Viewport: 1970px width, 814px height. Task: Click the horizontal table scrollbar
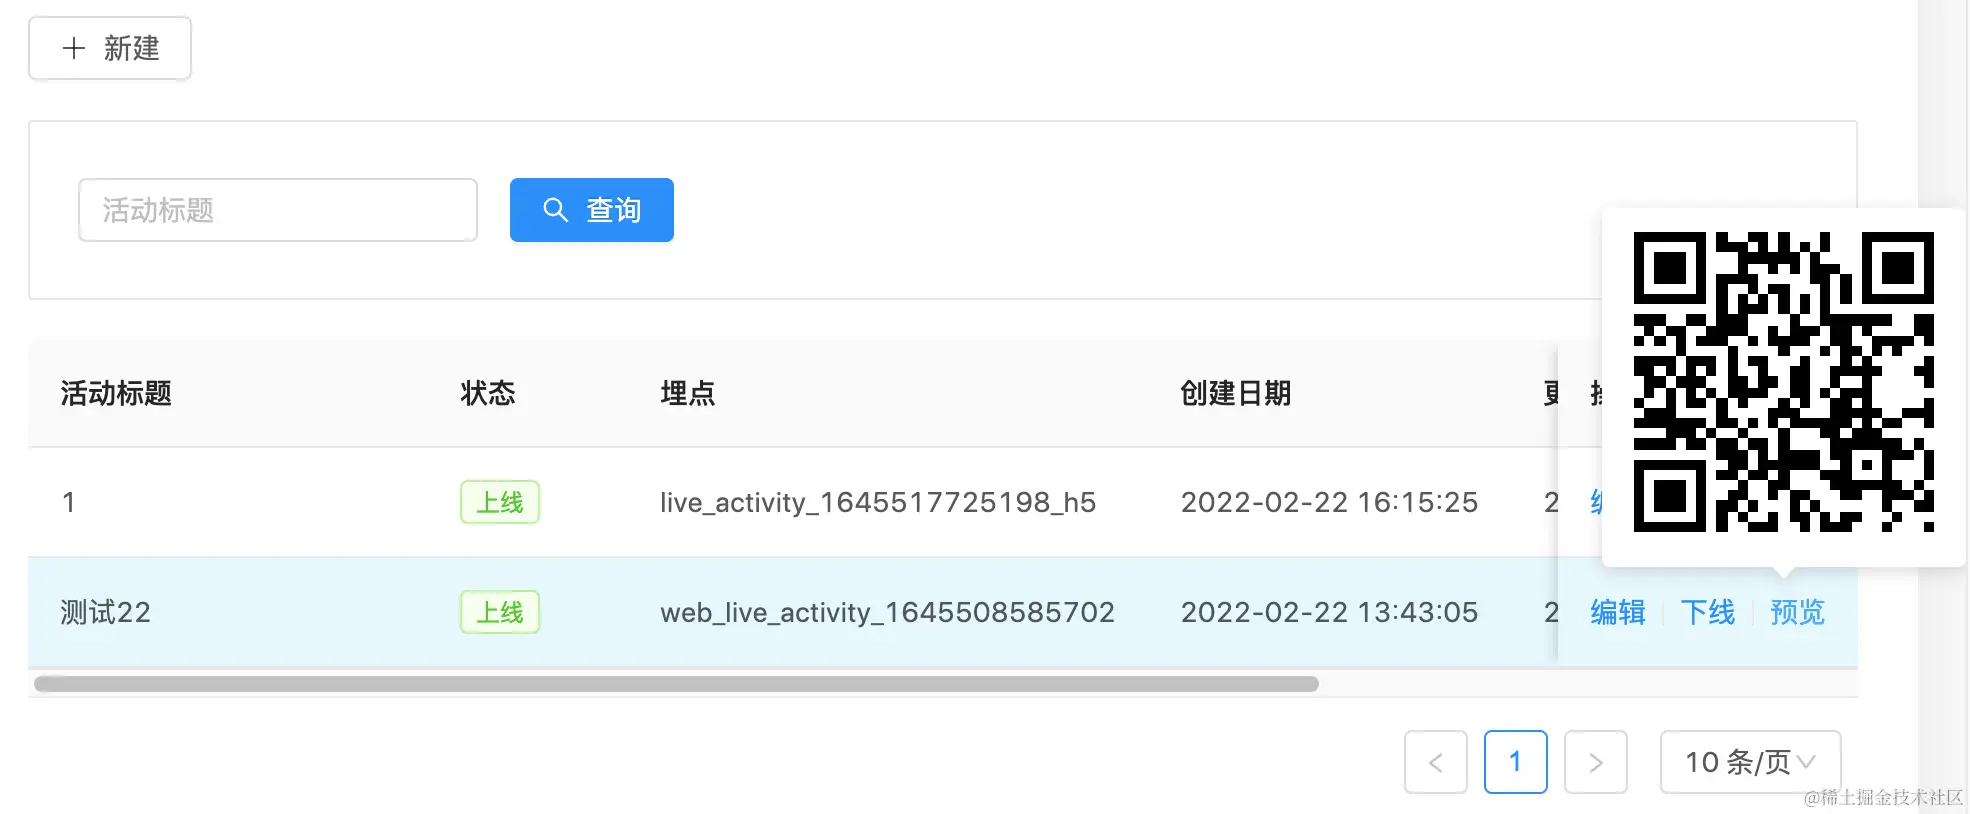click(676, 684)
